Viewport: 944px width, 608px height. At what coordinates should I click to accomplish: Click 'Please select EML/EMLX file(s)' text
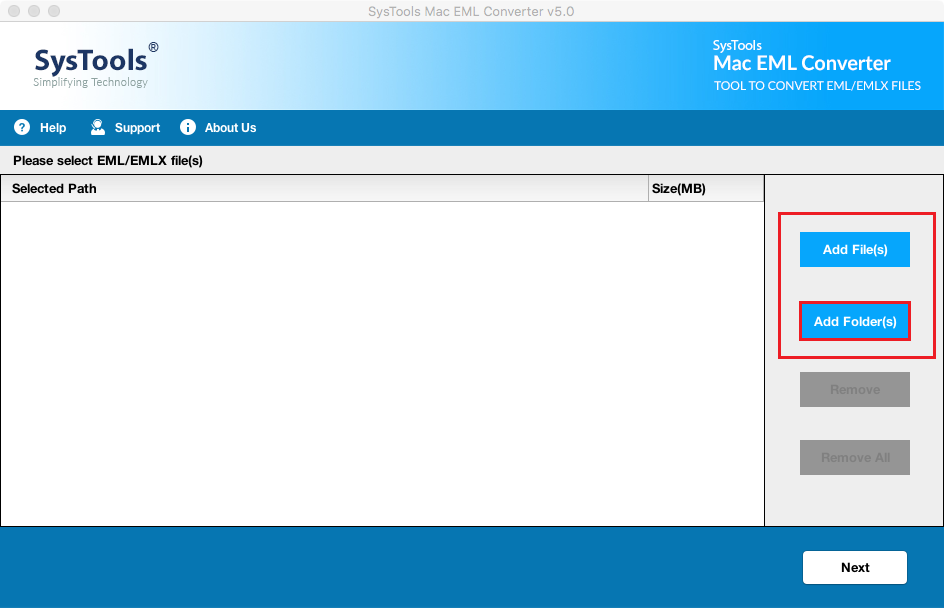[x=108, y=161]
